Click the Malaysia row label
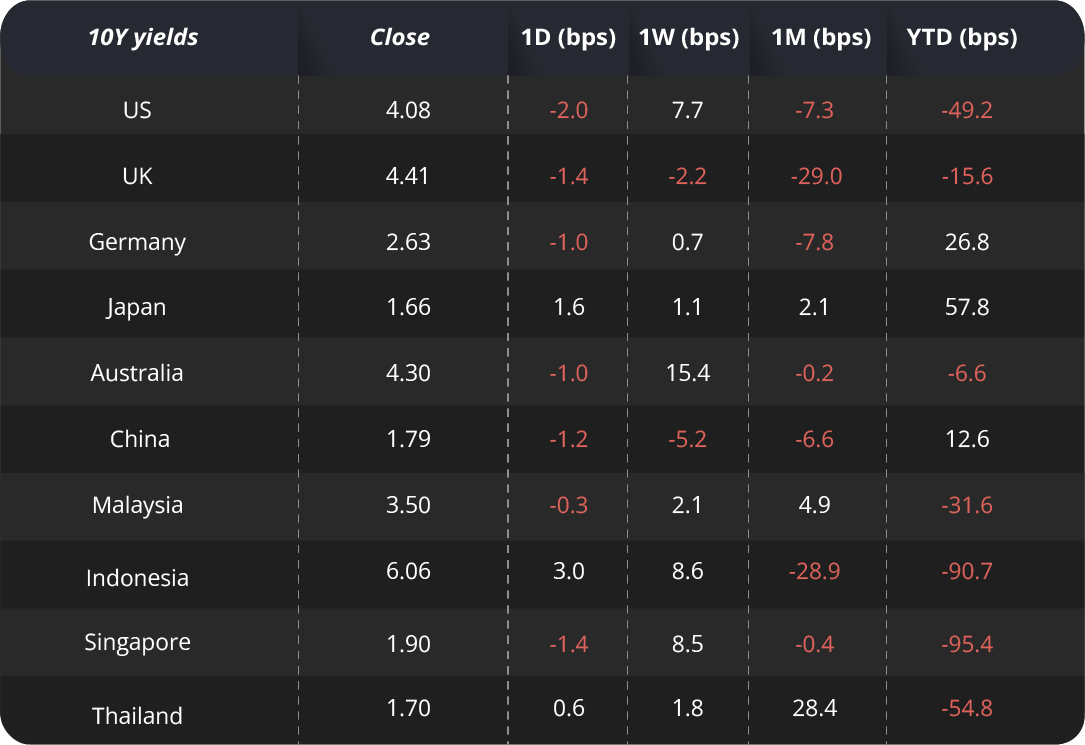The width and height of the screenshot is (1085, 745). coord(137,505)
